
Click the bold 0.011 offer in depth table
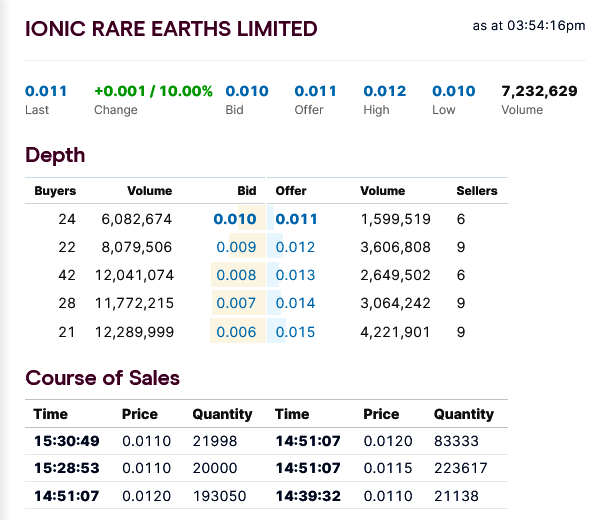297,219
